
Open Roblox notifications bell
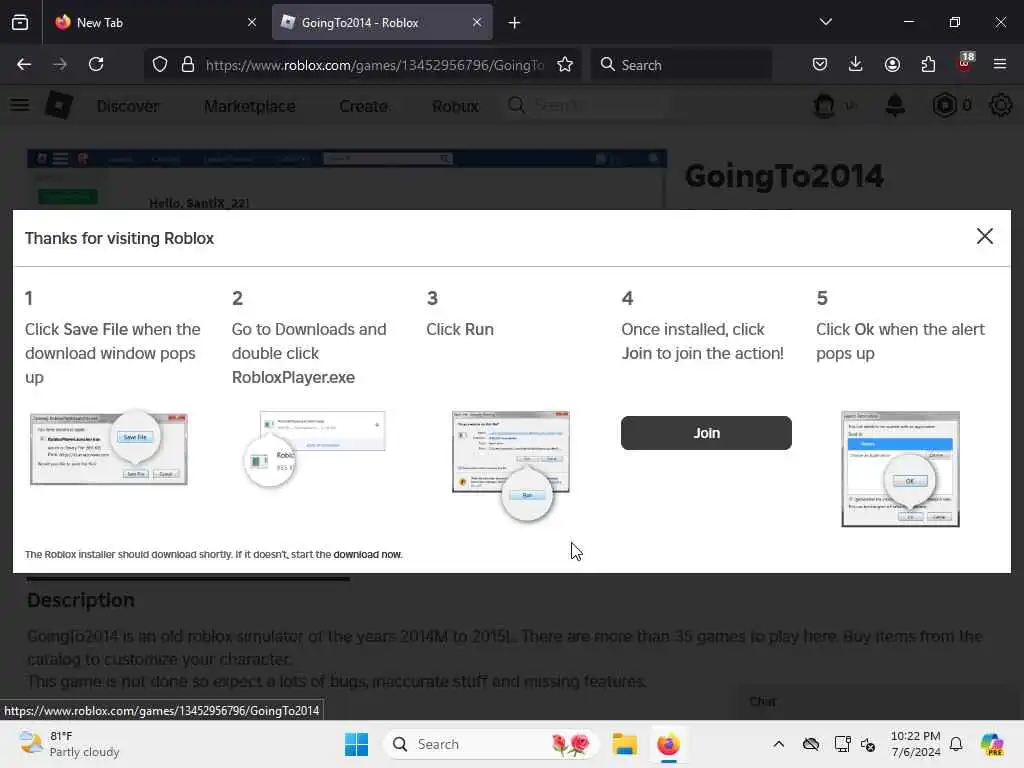[895, 105]
